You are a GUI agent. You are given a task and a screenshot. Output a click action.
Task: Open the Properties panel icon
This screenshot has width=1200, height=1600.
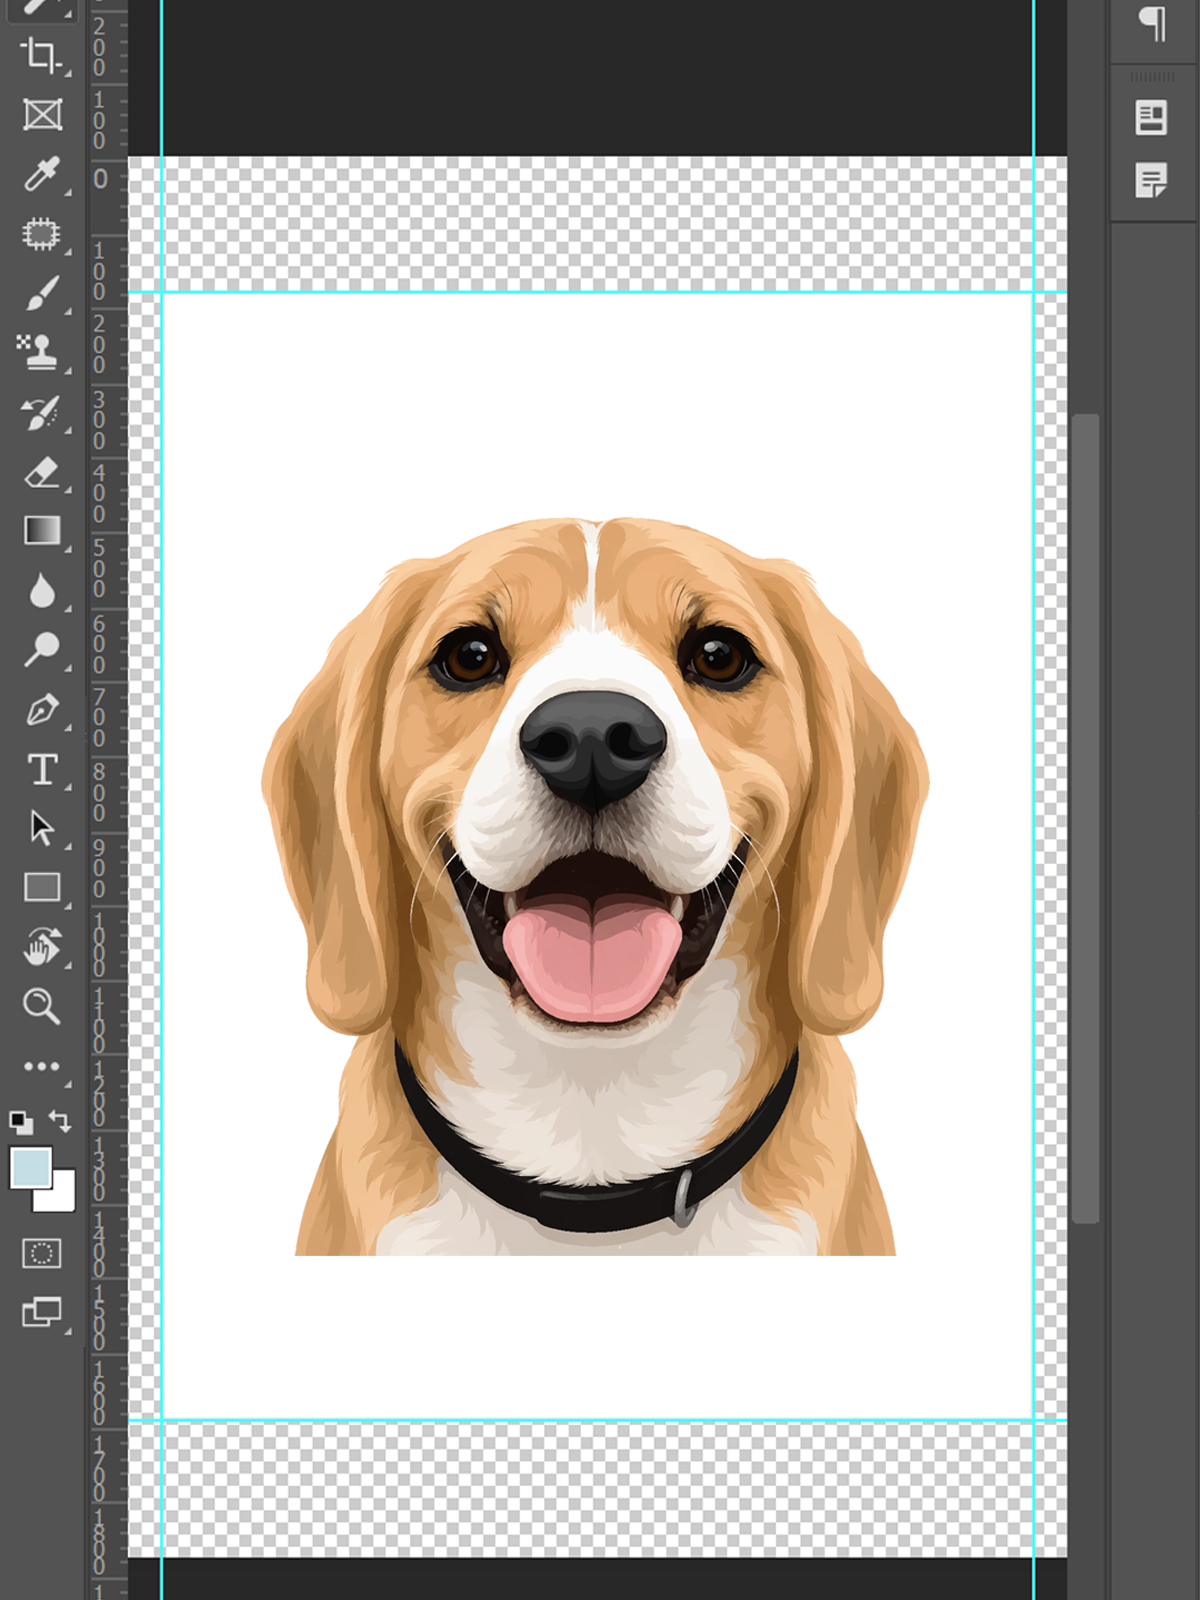pyautogui.click(x=1151, y=117)
